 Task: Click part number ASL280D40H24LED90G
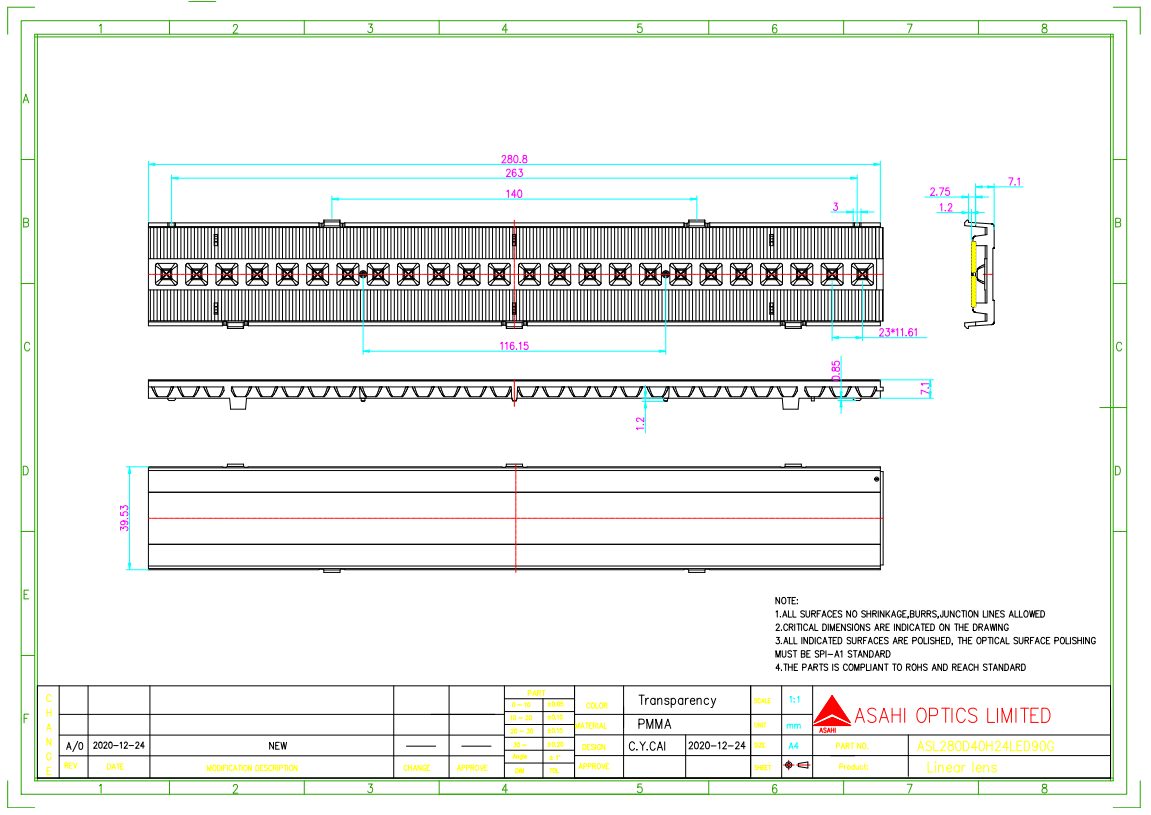[x=985, y=746]
